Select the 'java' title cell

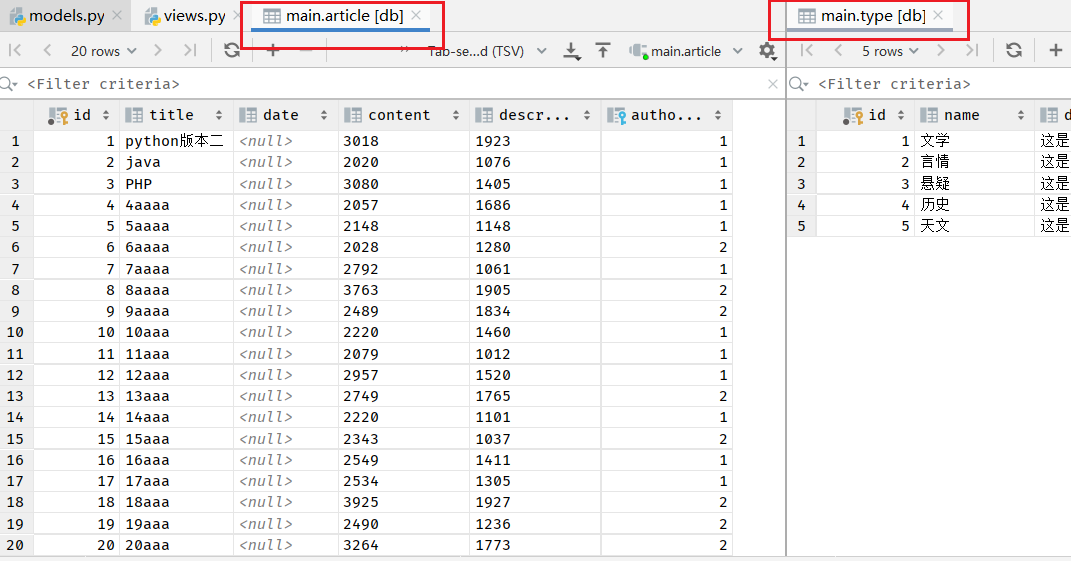(176, 162)
